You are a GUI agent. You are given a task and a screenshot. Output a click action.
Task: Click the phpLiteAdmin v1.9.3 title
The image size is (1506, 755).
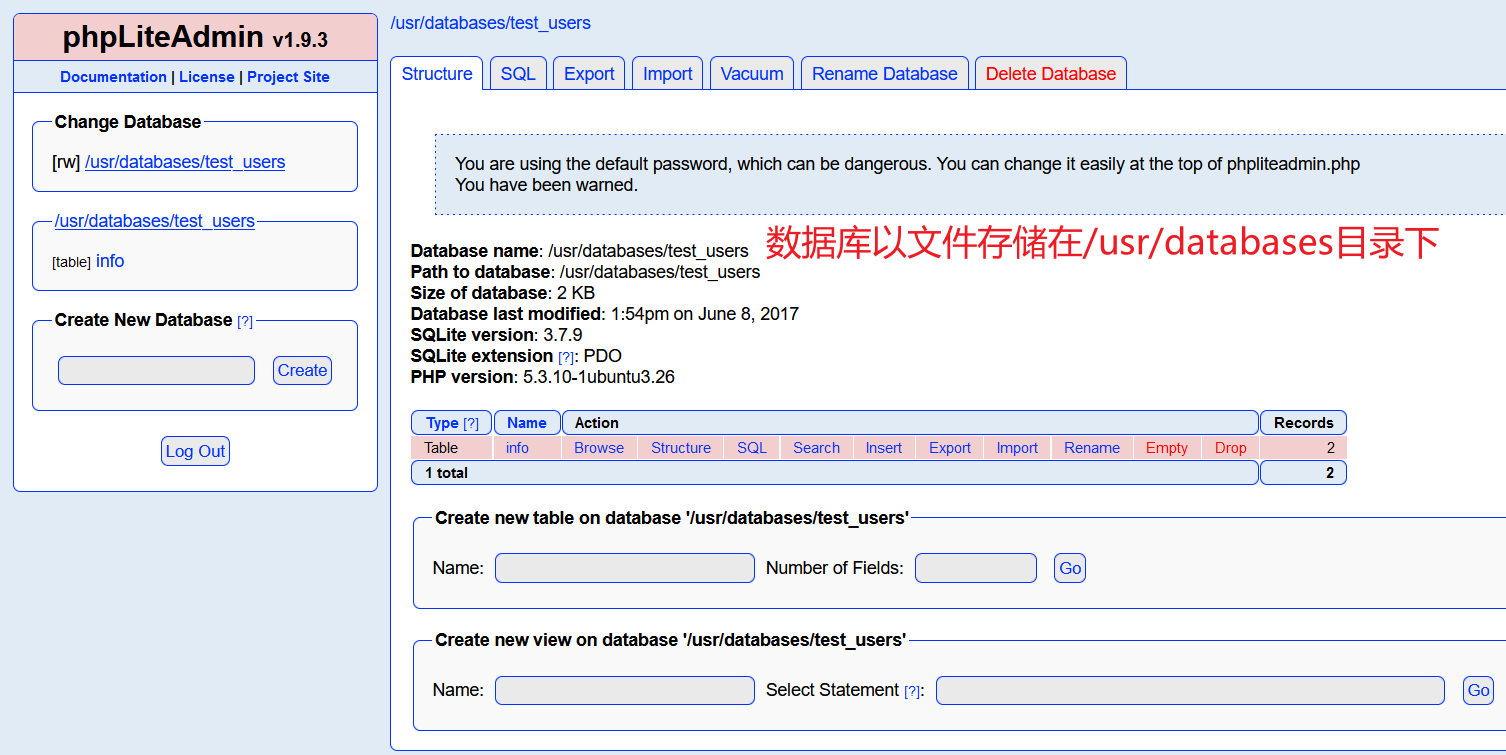pos(195,38)
